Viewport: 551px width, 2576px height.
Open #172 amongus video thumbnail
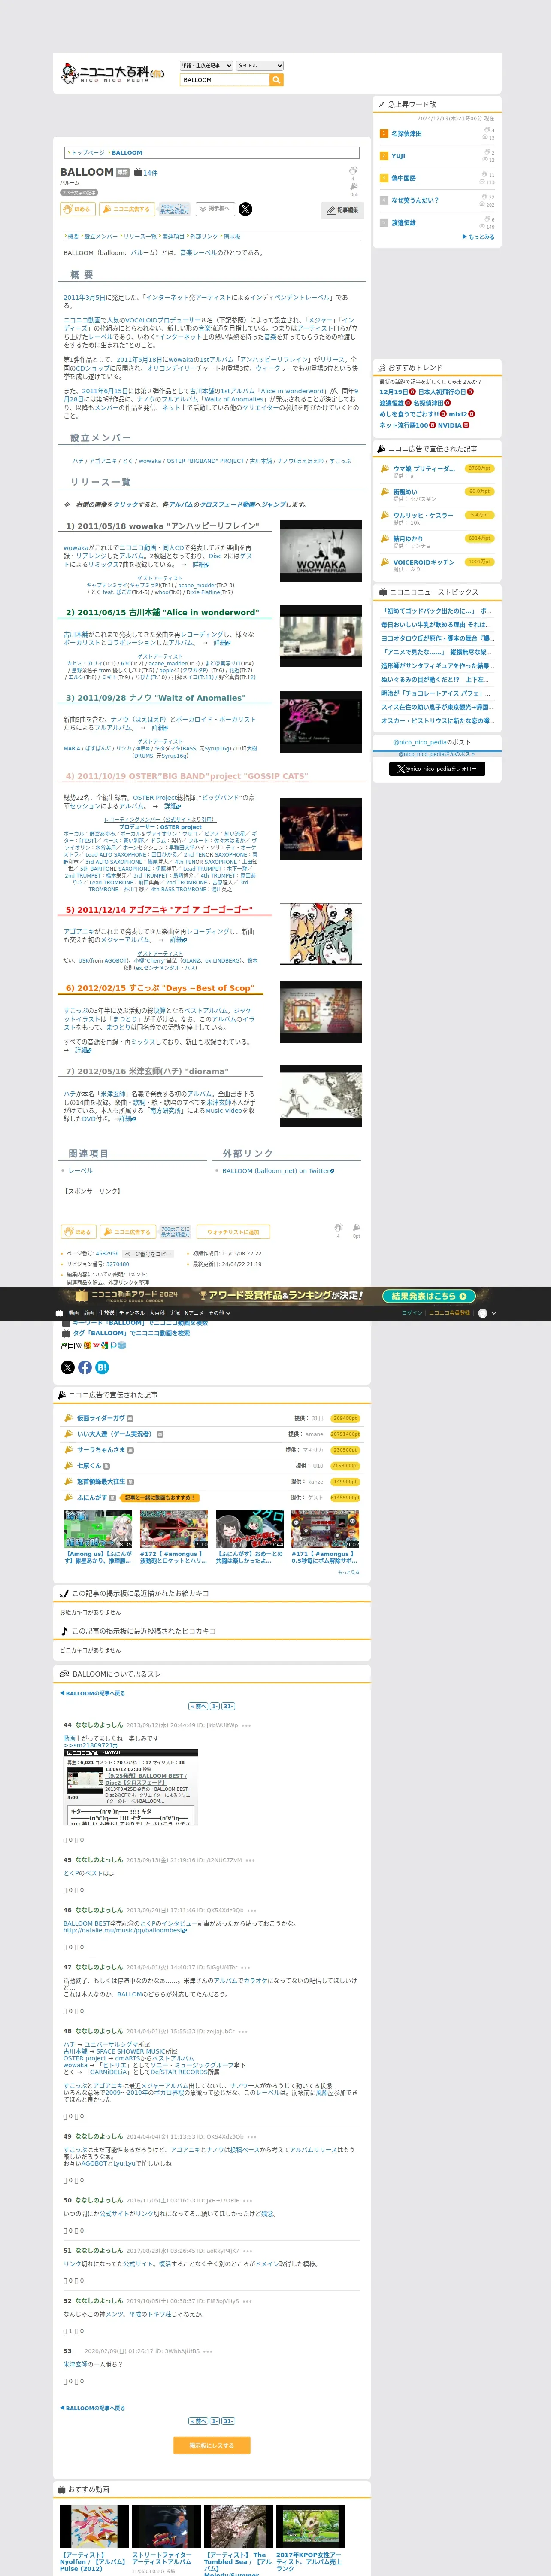tap(174, 1529)
